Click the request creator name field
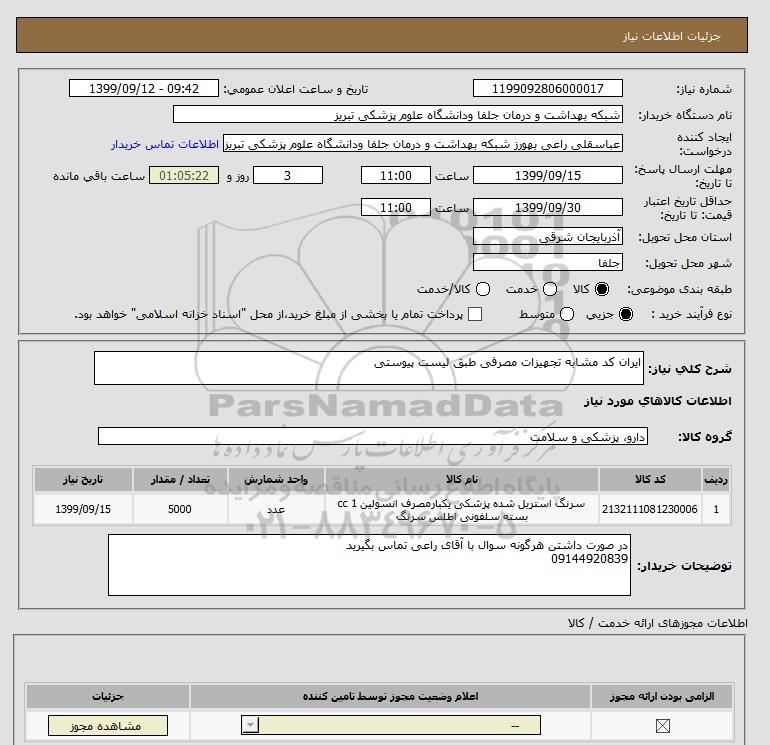 point(423,144)
